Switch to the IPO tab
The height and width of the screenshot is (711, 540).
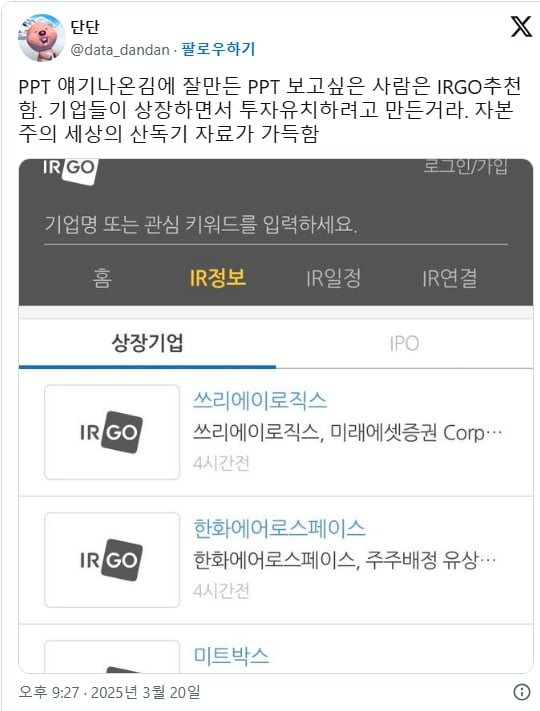tap(404, 343)
